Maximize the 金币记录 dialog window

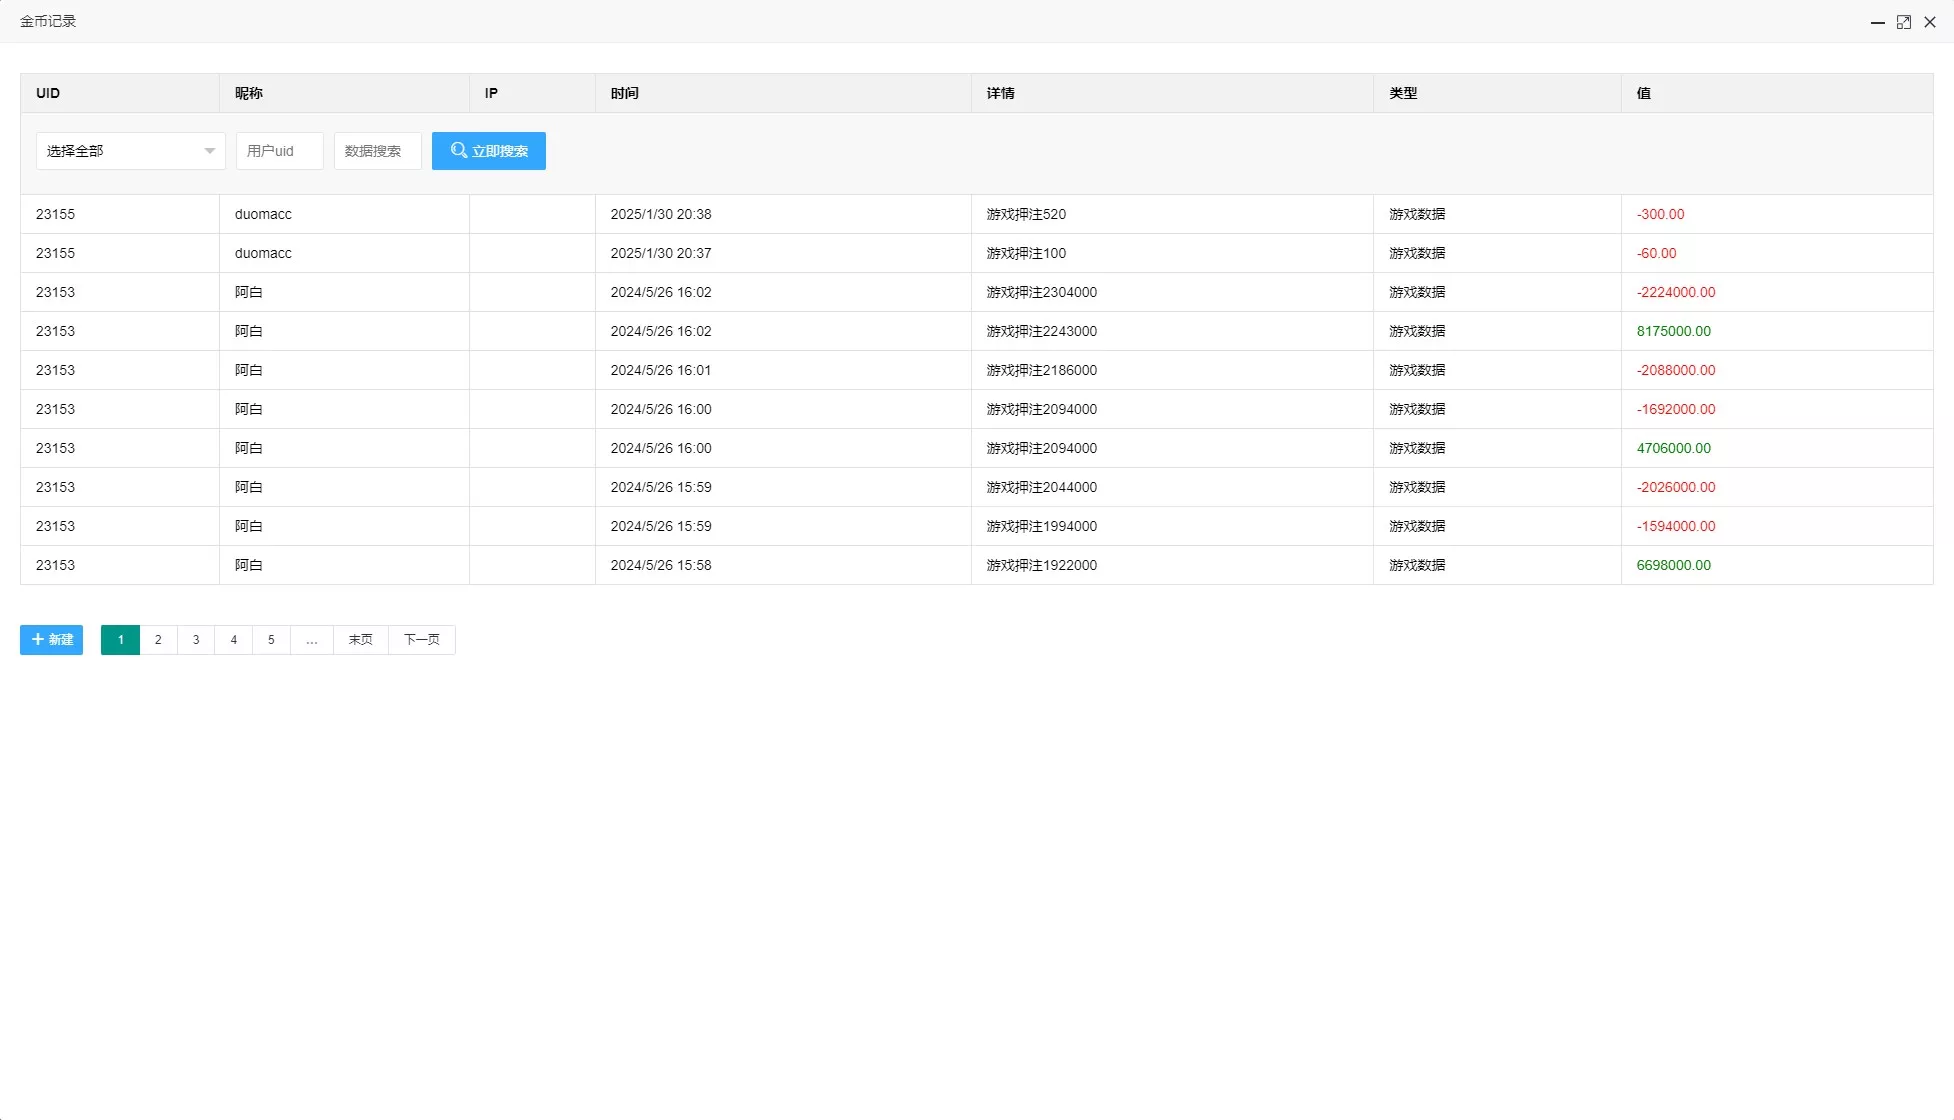coord(1903,22)
